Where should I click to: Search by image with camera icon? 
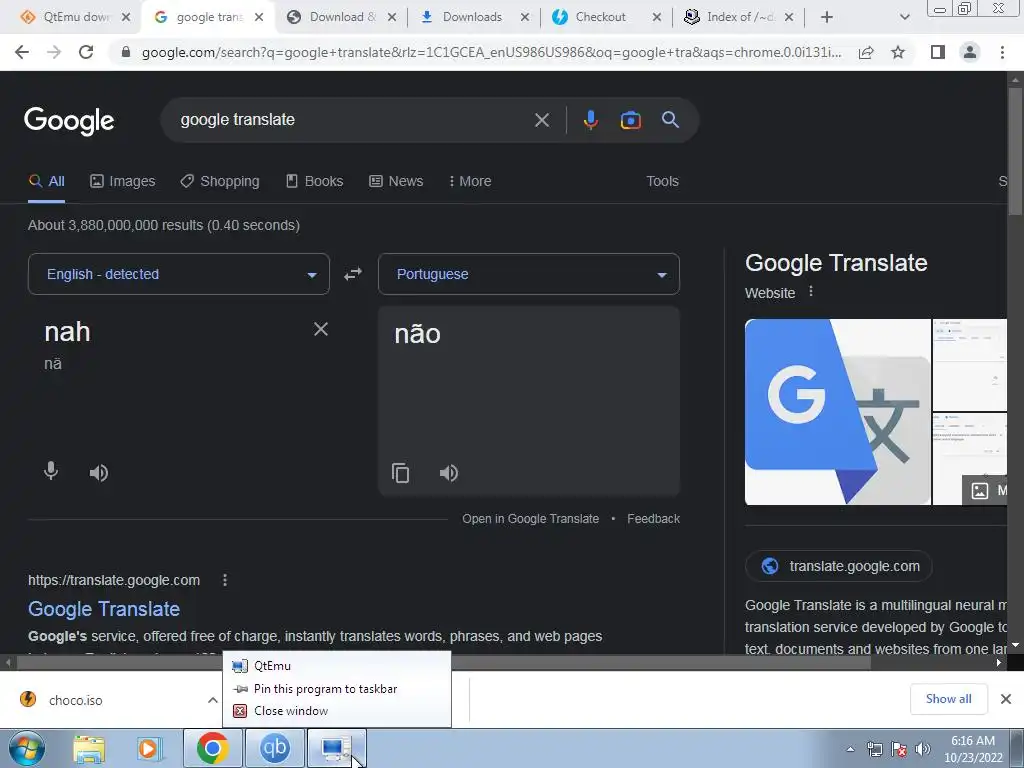pyautogui.click(x=630, y=120)
